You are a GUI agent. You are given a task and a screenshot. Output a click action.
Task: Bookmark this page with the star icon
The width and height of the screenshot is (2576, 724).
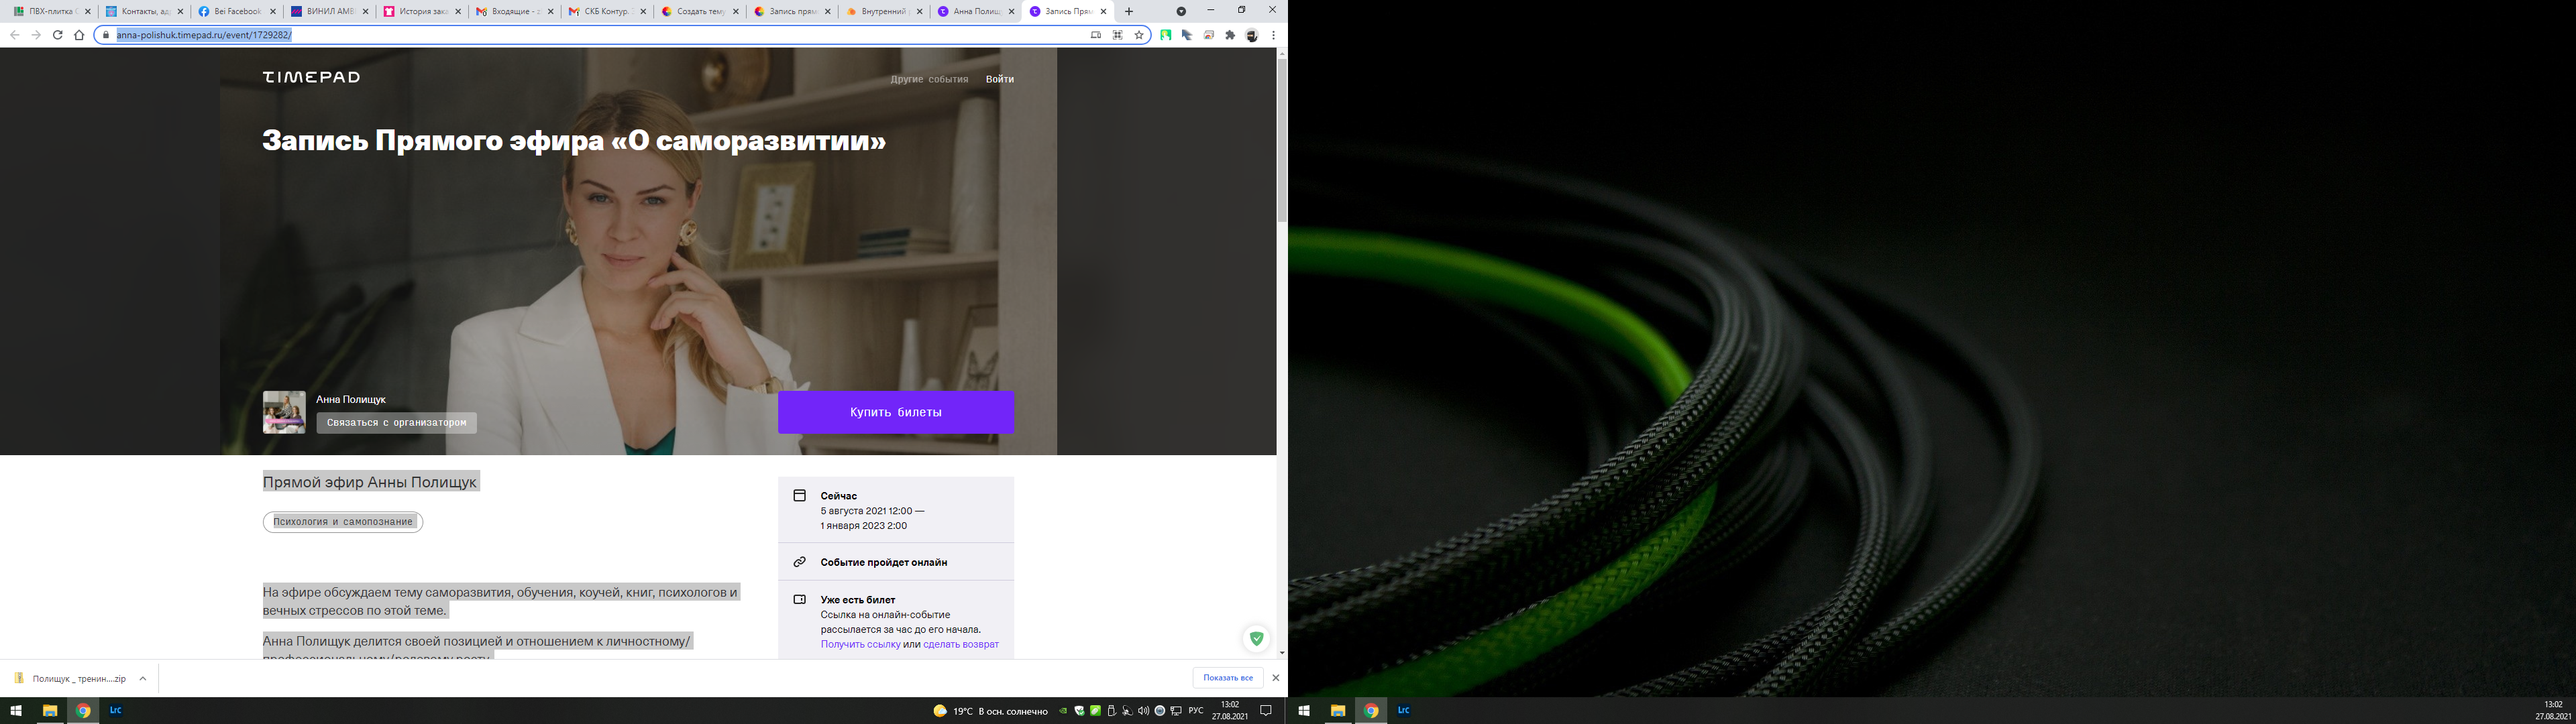tap(1139, 35)
